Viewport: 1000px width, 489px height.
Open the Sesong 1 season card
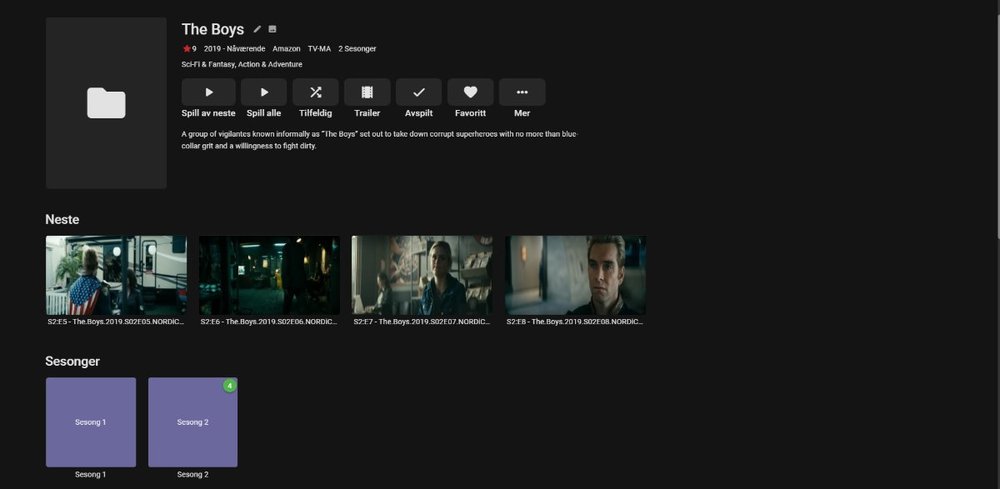pyautogui.click(x=91, y=422)
